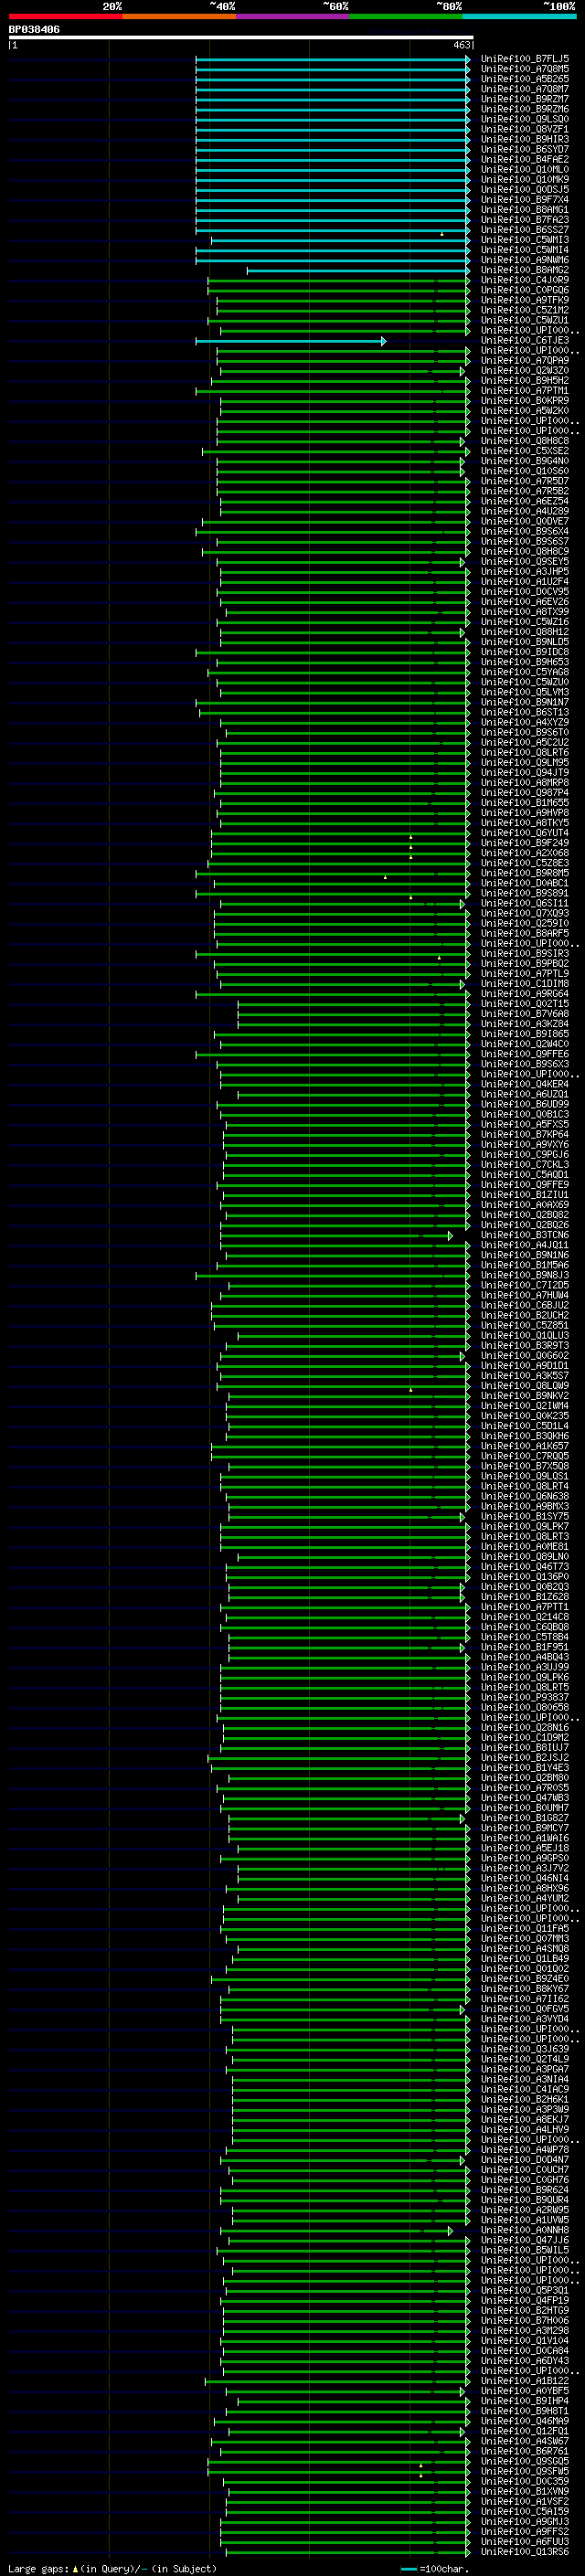Select the UniRef100_Q88H12 label

(x=525, y=632)
